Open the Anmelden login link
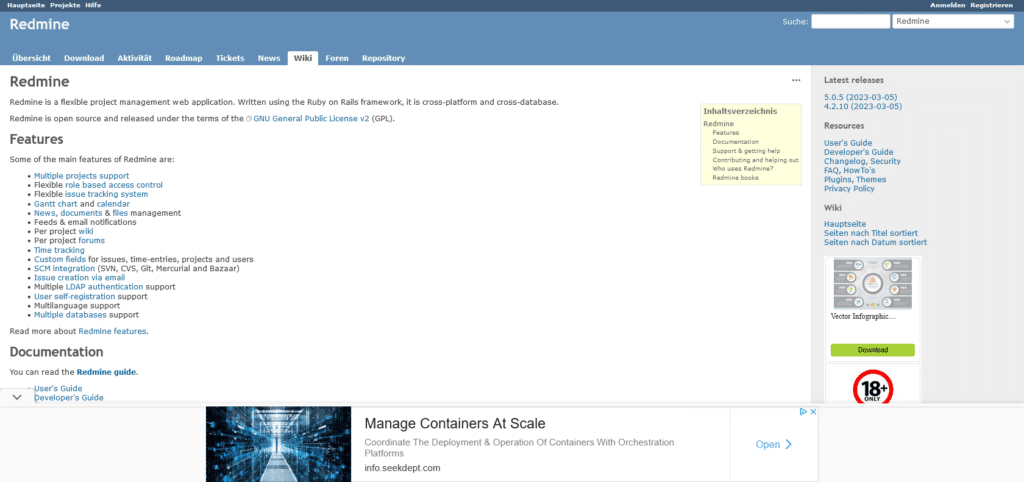The height and width of the screenshot is (482, 1024). 948,5
